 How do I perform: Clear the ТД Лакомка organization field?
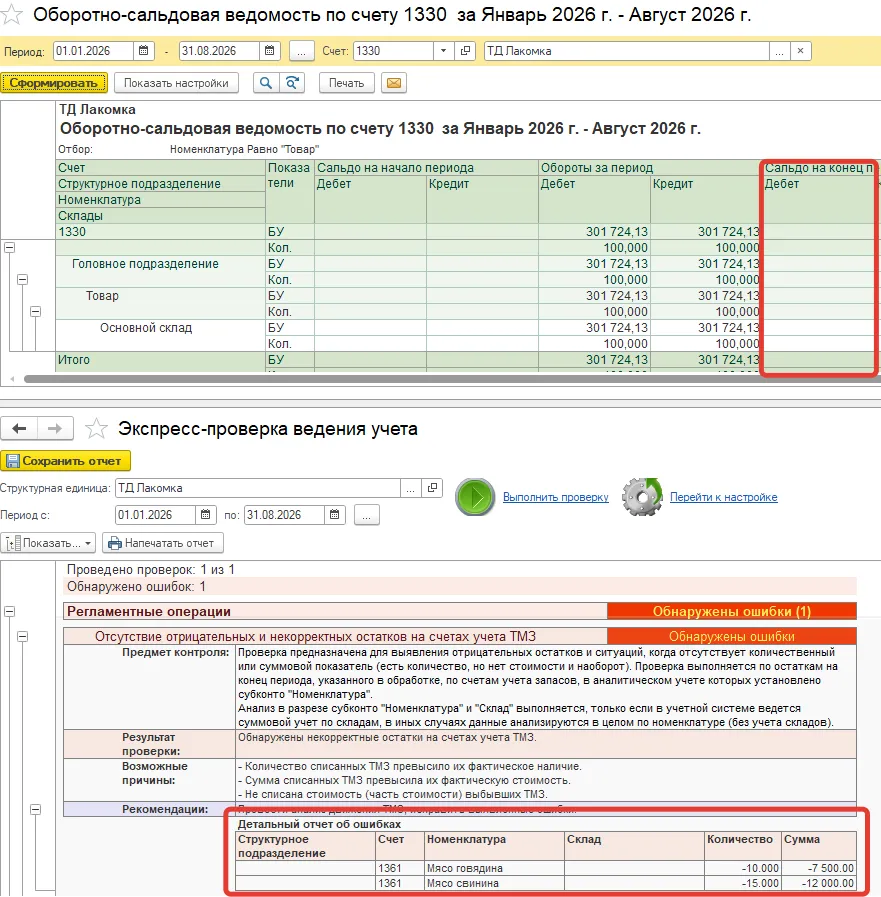(800, 51)
